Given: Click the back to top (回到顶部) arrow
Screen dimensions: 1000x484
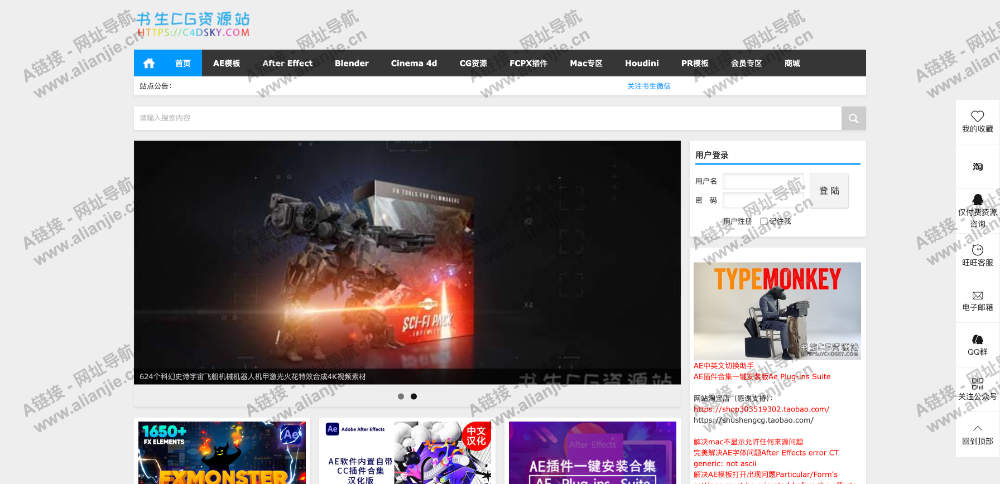Looking at the screenshot, I should tap(977, 428).
